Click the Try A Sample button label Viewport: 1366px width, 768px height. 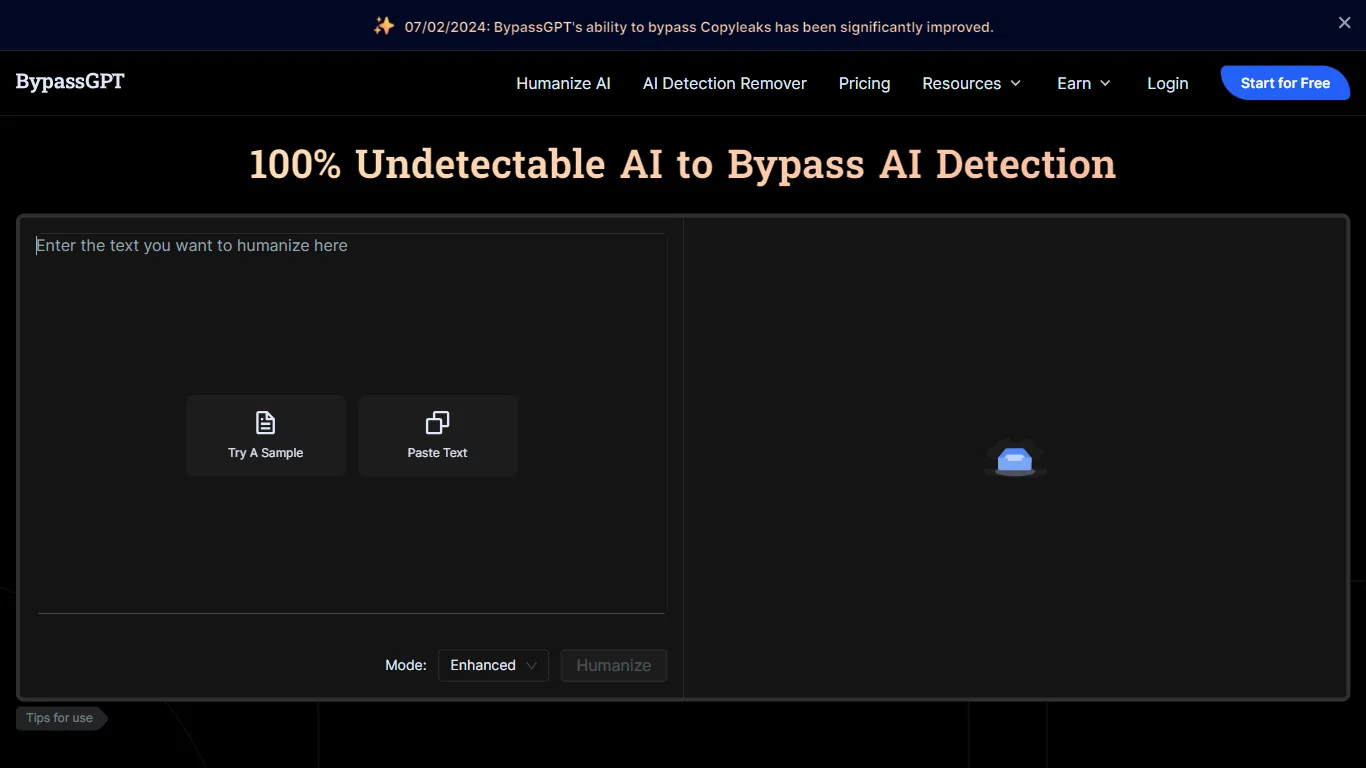265,453
